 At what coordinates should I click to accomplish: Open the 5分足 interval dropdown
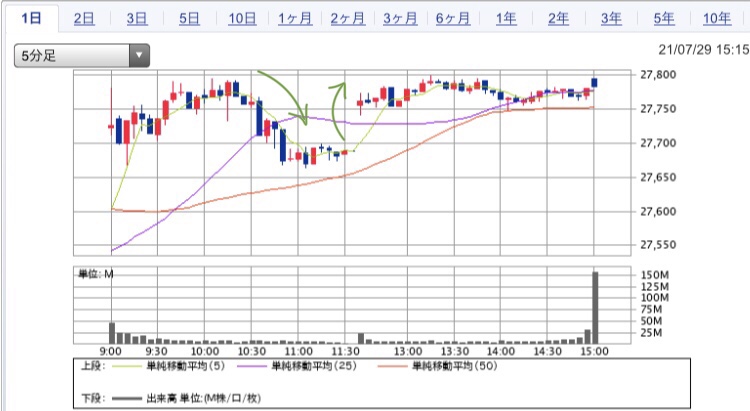point(82,56)
